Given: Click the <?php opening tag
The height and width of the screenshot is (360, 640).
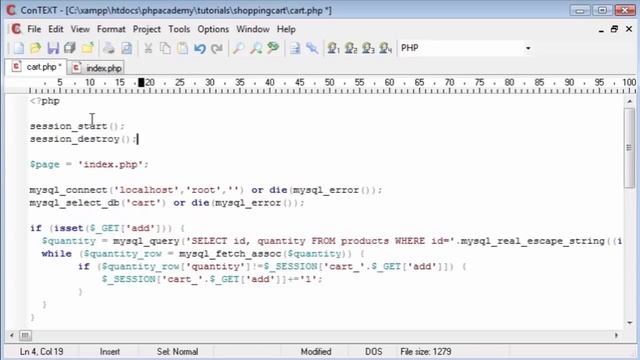Looking at the screenshot, I should pos(45,101).
